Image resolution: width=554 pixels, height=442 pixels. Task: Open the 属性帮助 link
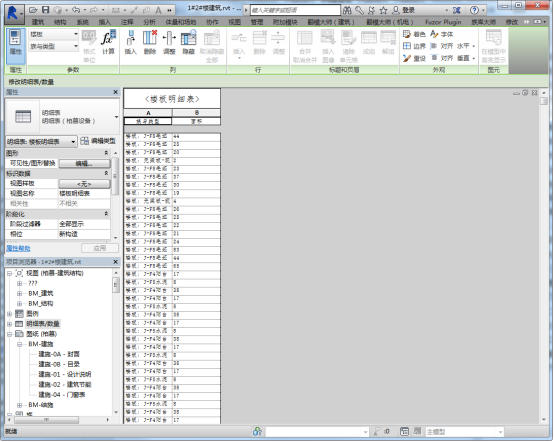(18, 248)
